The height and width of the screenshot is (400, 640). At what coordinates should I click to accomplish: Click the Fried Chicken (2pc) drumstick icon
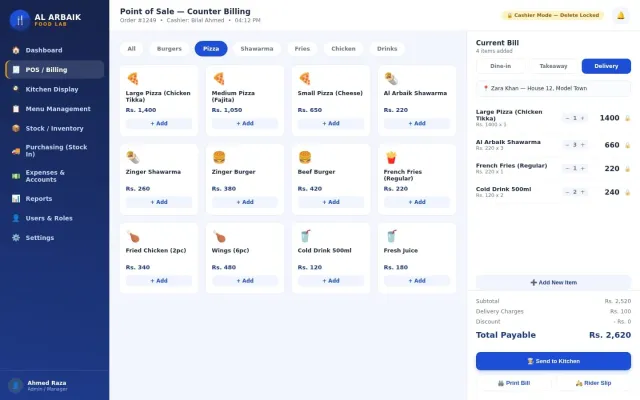coord(133,236)
